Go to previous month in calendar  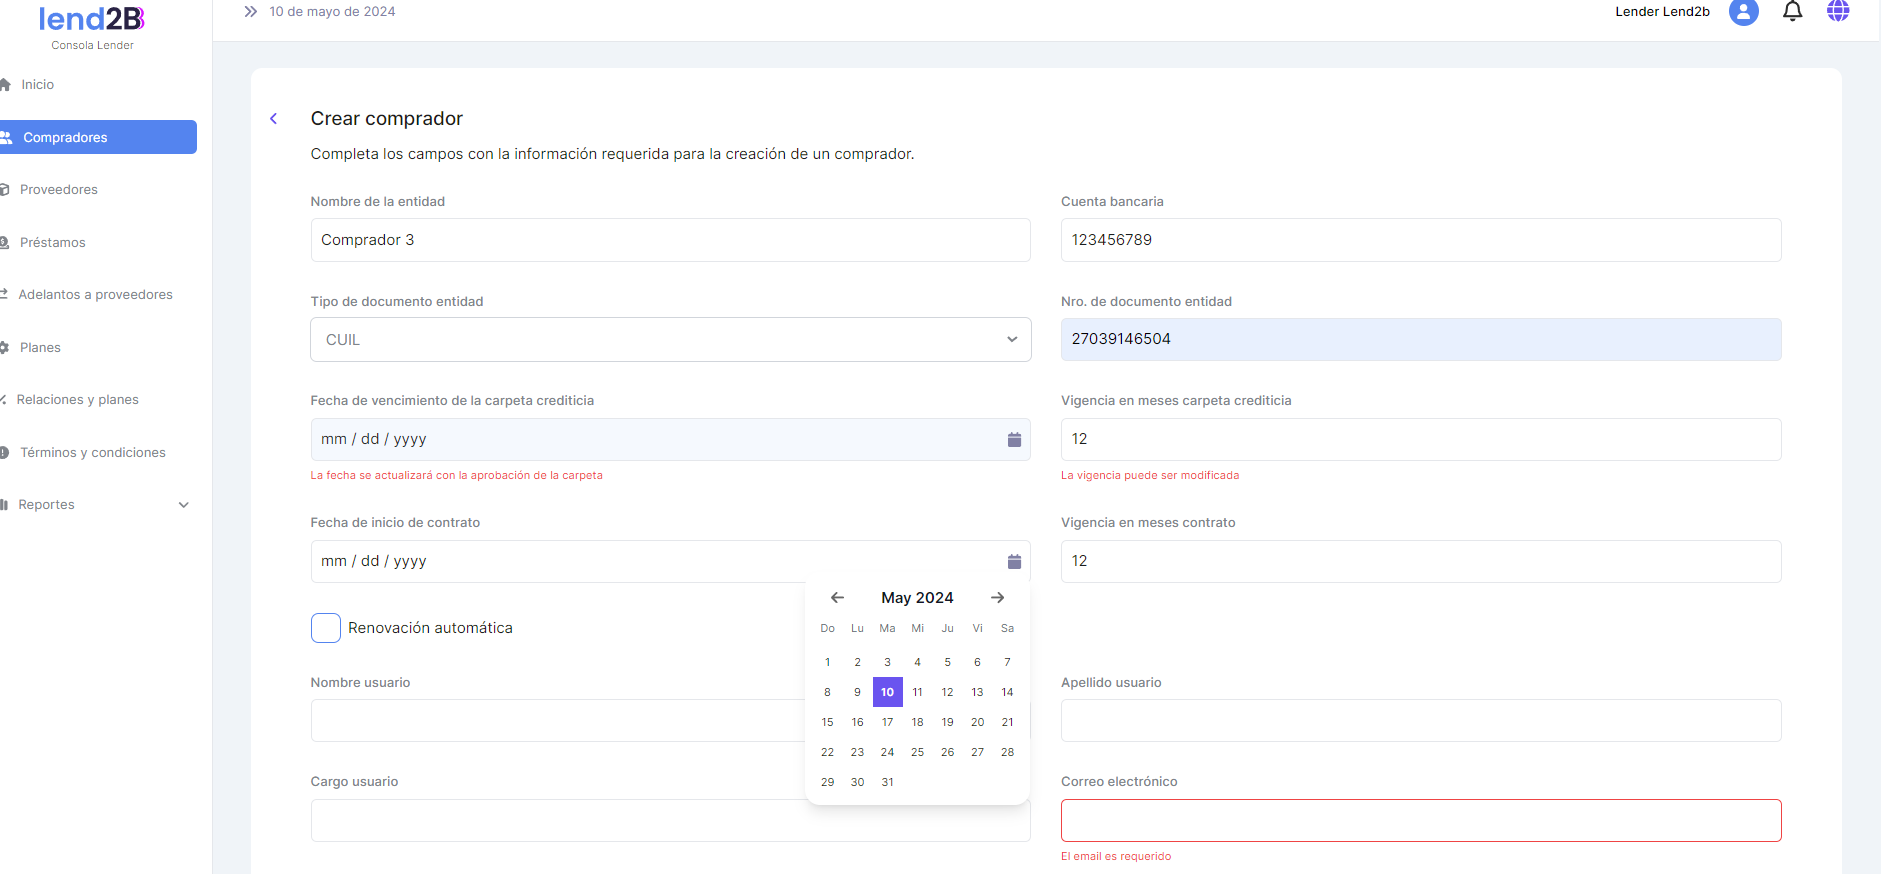[837, 598]
